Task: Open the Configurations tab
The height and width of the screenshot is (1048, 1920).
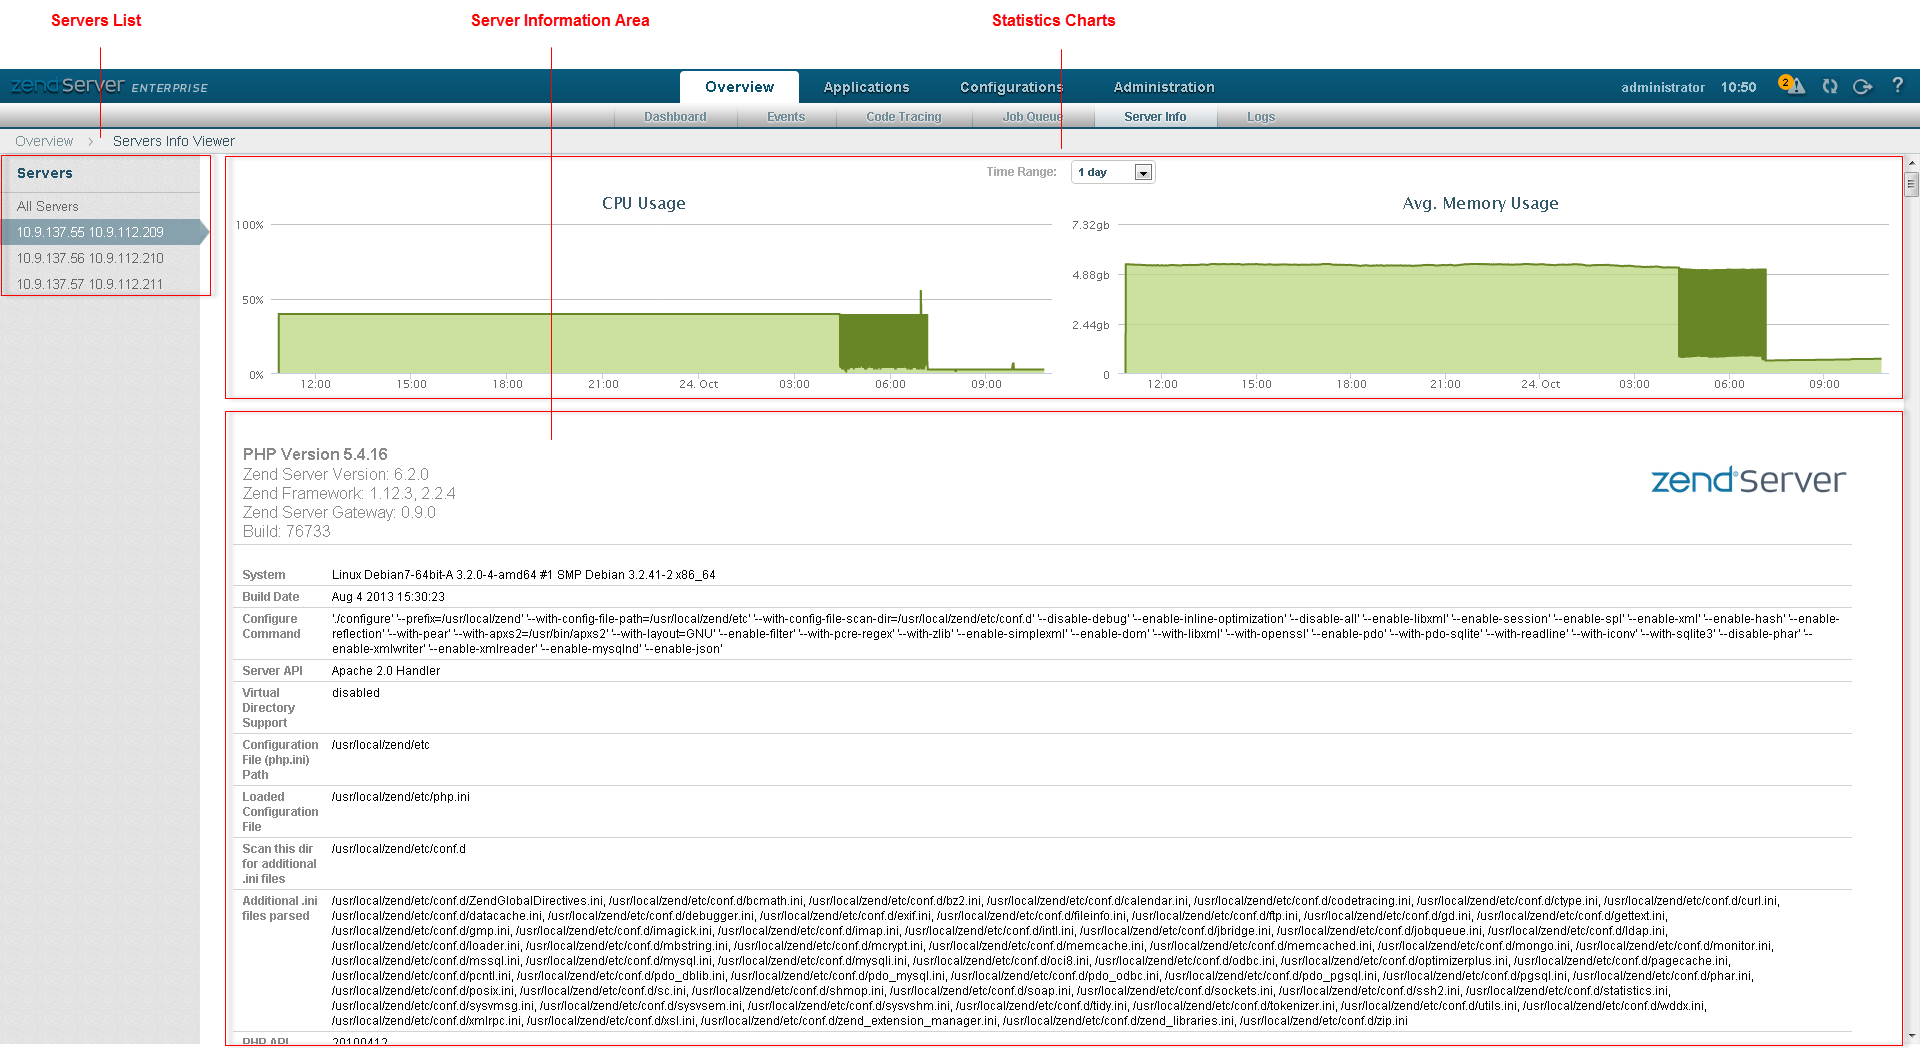Action: click(1011, 87)
